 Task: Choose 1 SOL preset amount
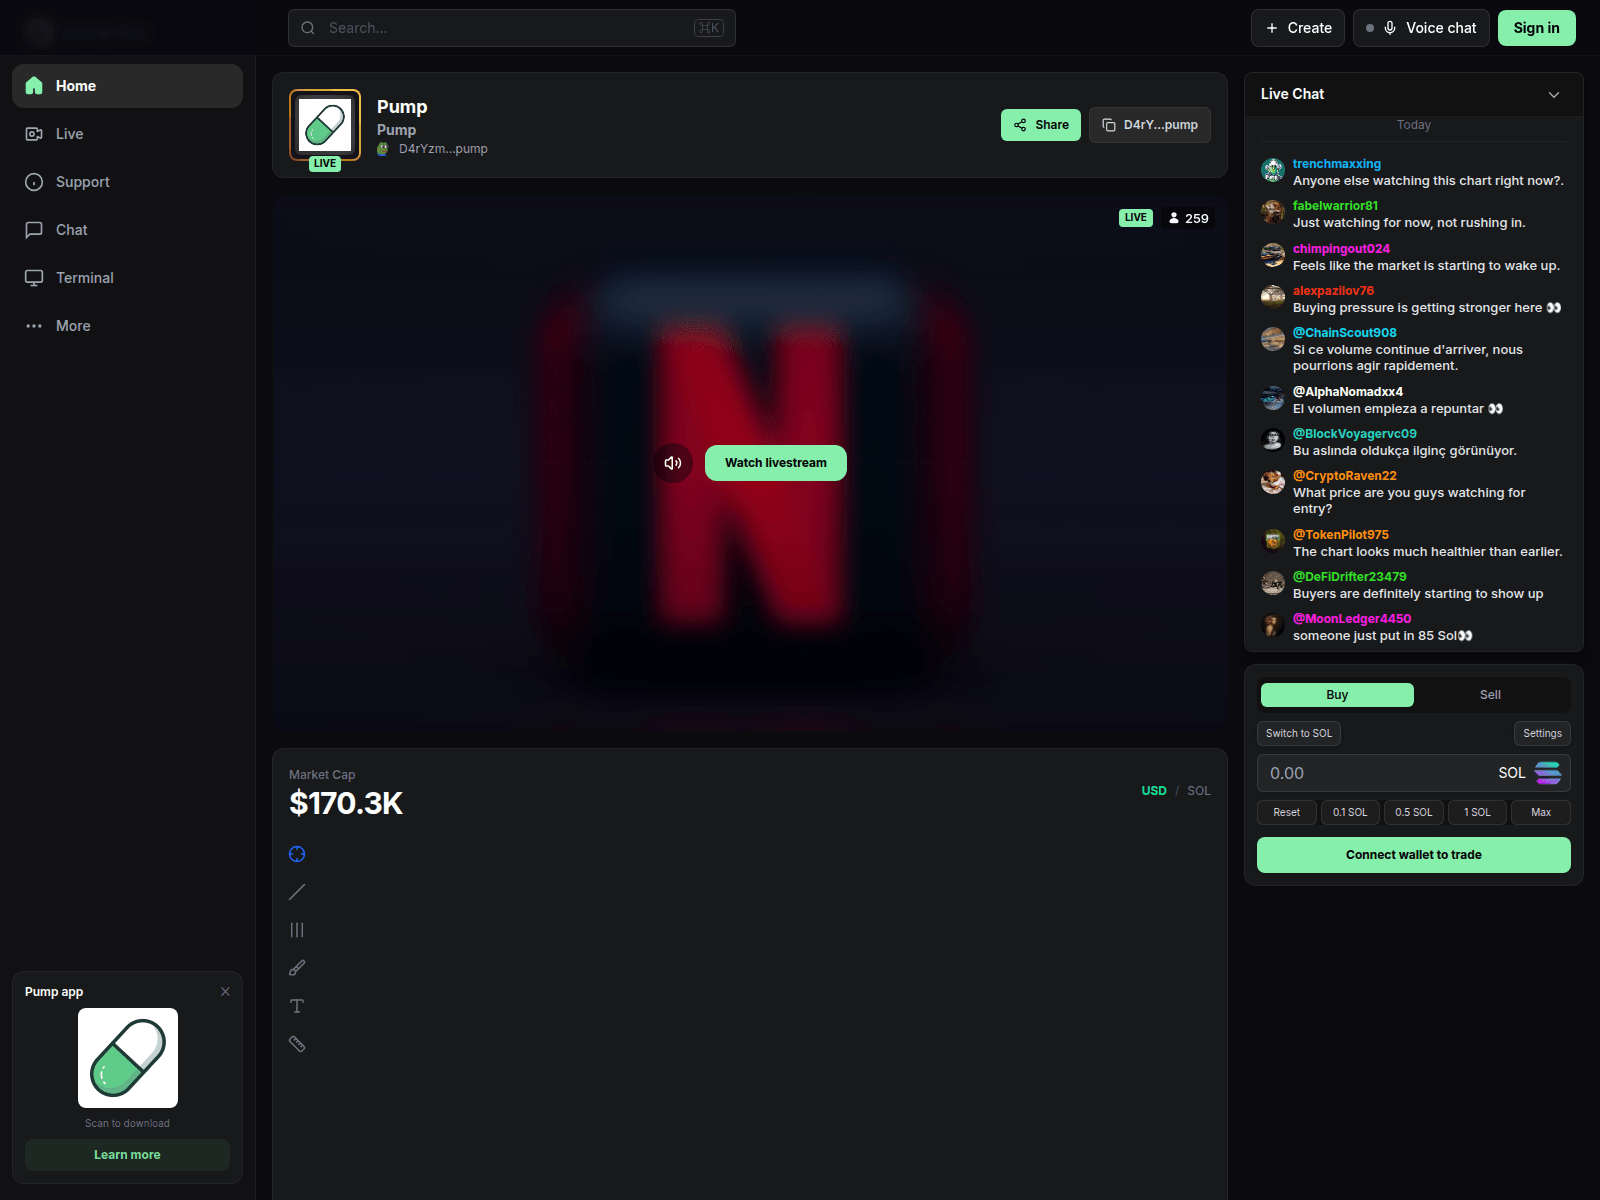tap(1477, 812)
